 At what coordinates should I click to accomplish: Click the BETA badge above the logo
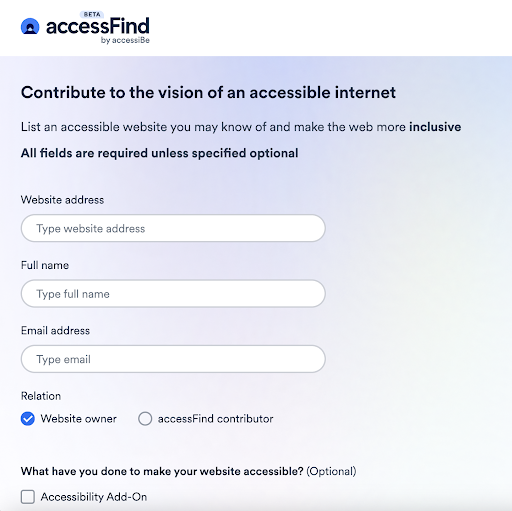92,14
